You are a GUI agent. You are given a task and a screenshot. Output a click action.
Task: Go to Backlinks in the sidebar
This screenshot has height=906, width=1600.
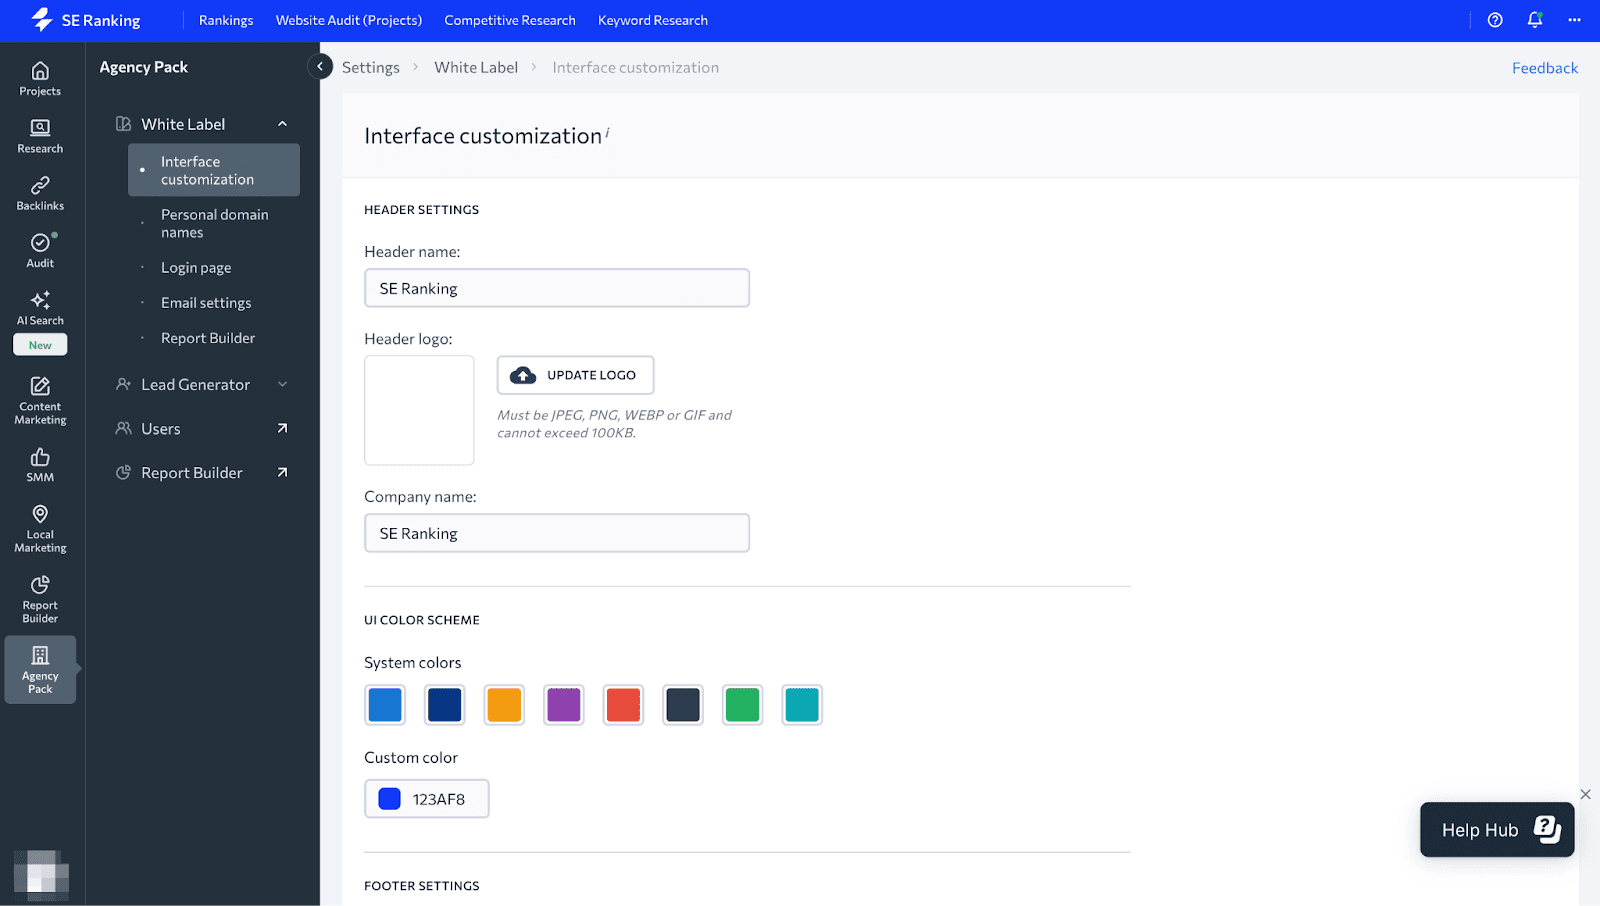point(40,194)
